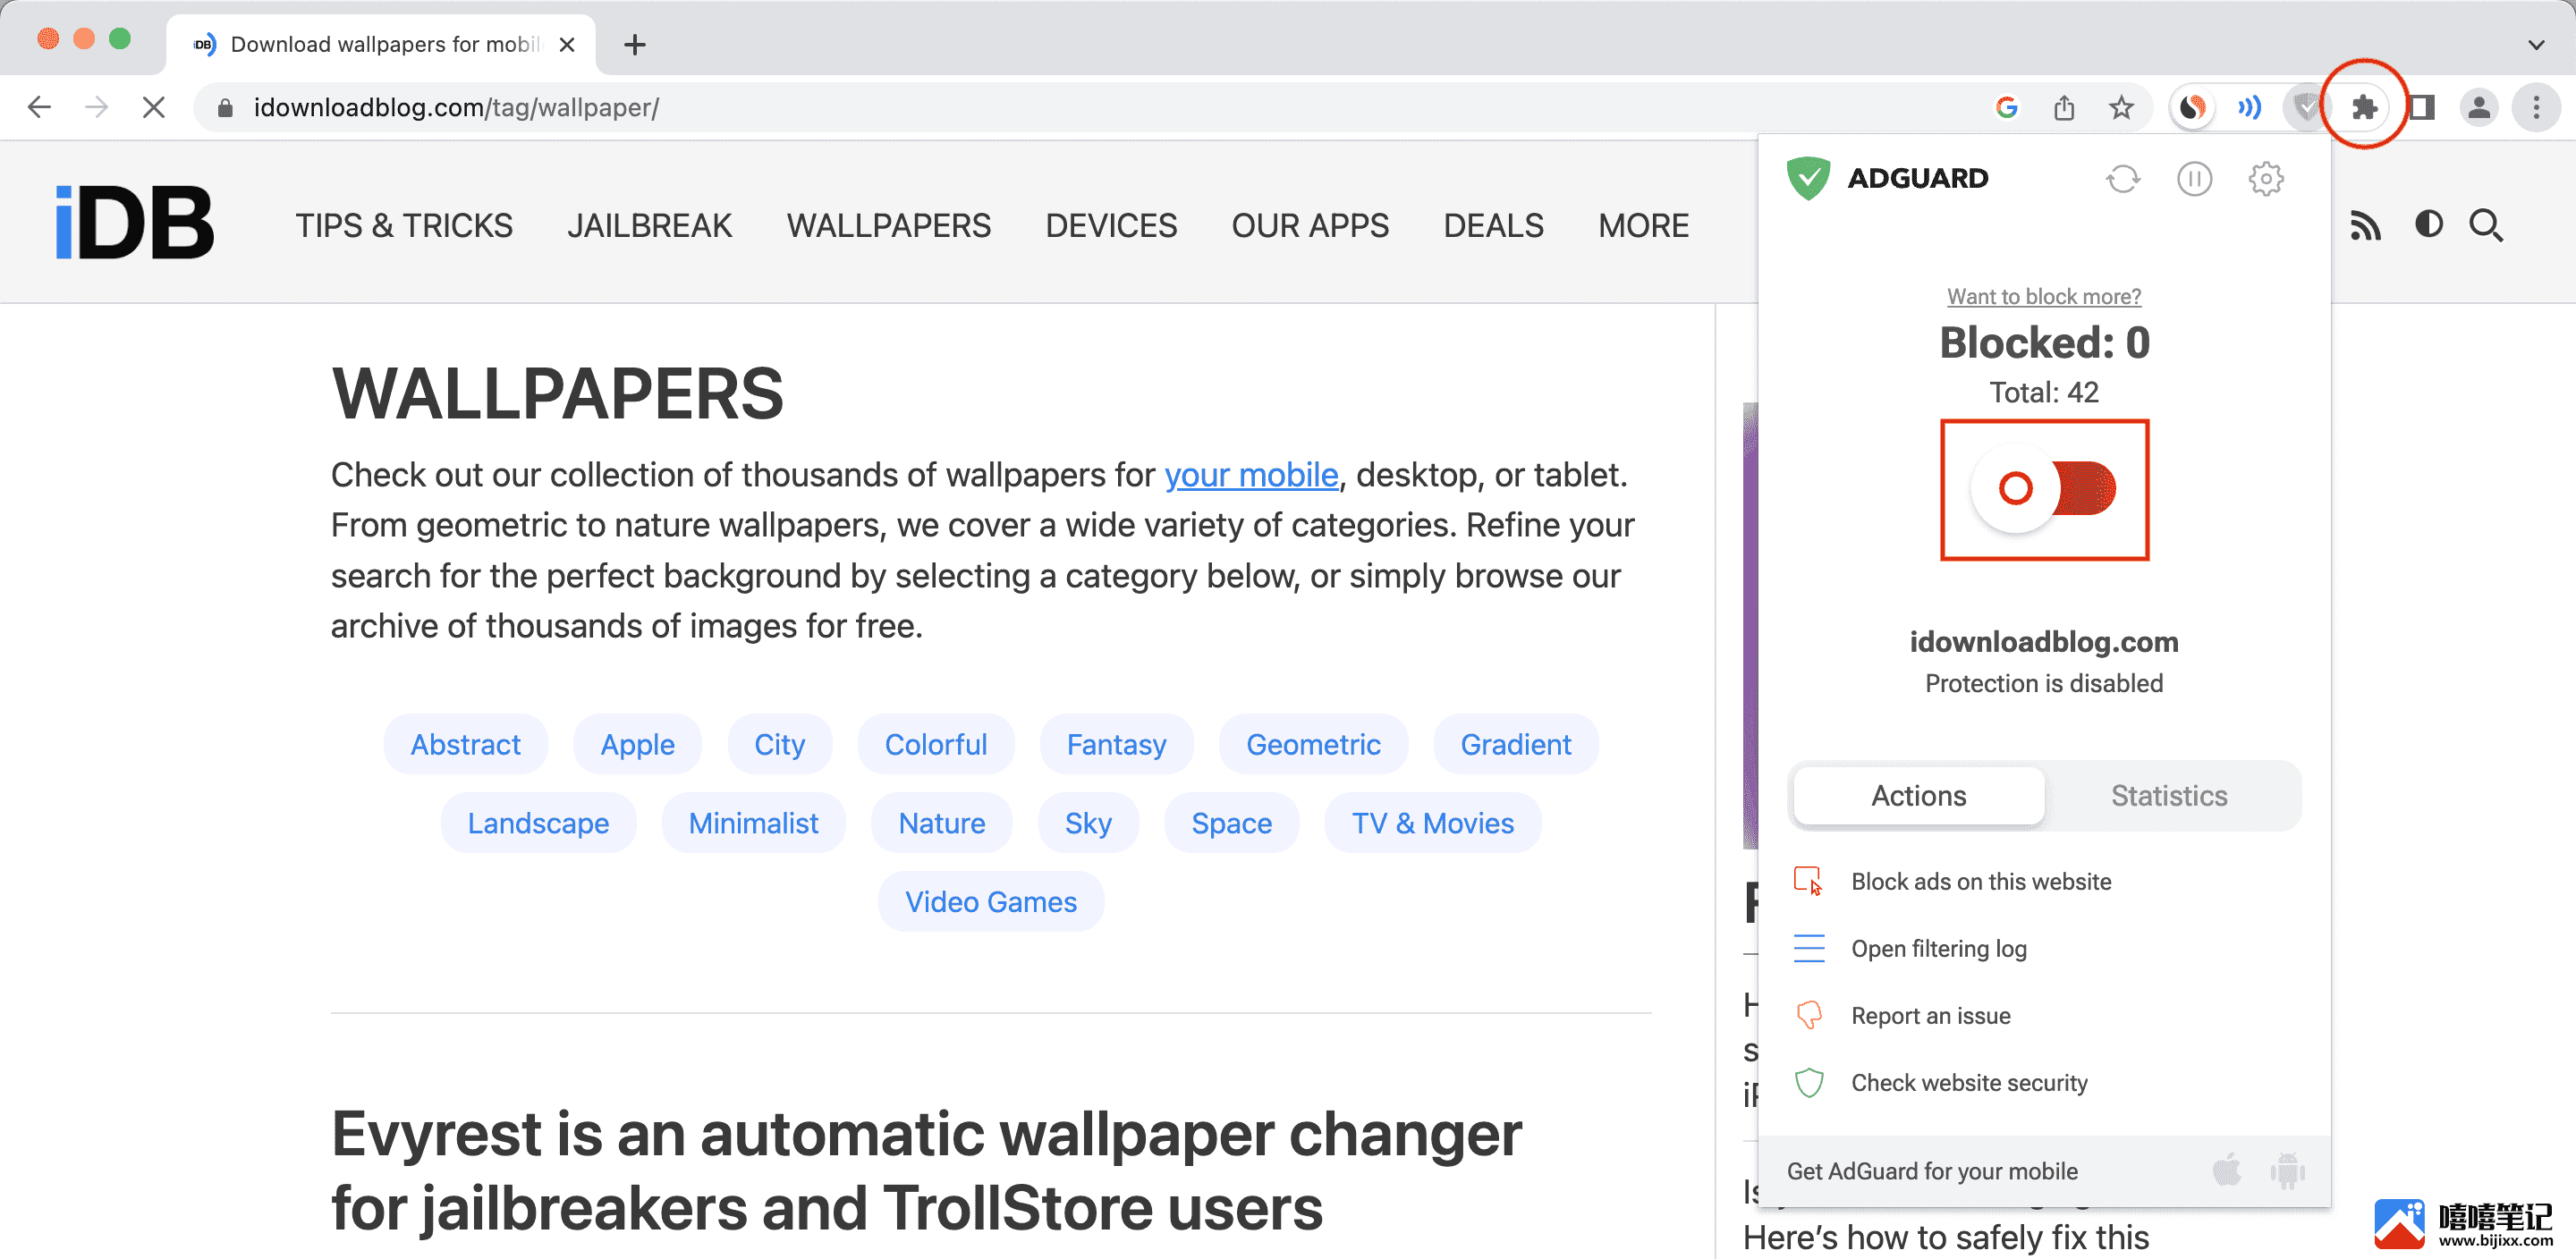
Task: Click the AdGuard shield toolbar extension icon
Action: tap(2307, 107)
